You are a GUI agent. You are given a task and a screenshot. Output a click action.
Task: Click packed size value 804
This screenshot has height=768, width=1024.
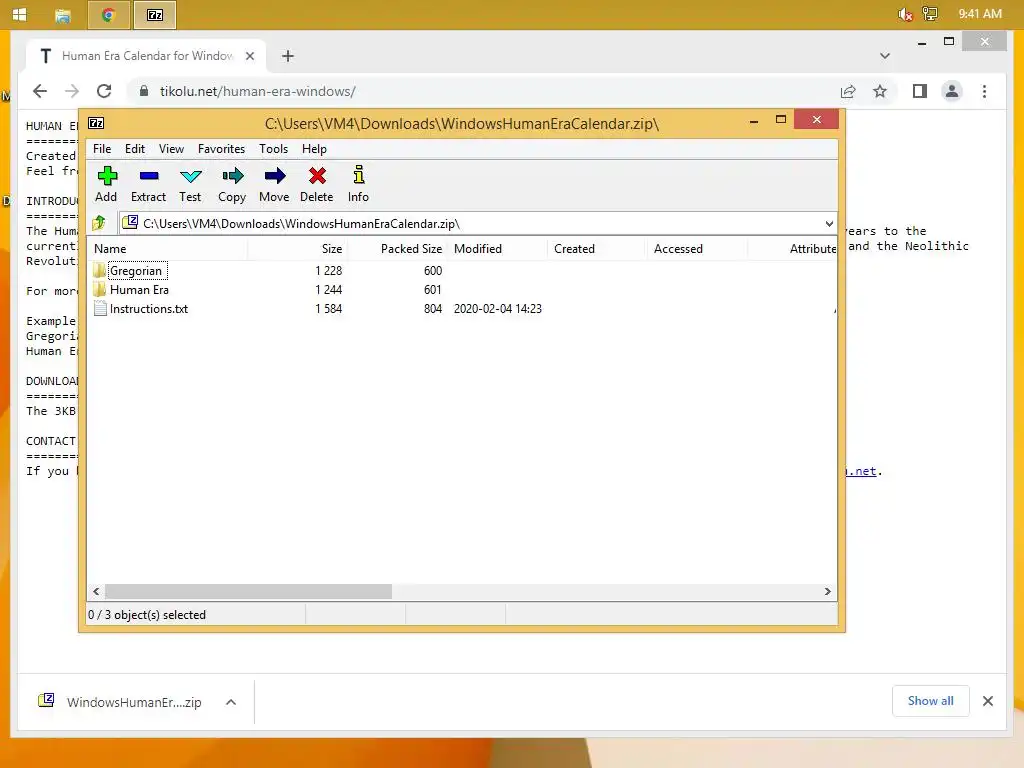pos(433,309)
